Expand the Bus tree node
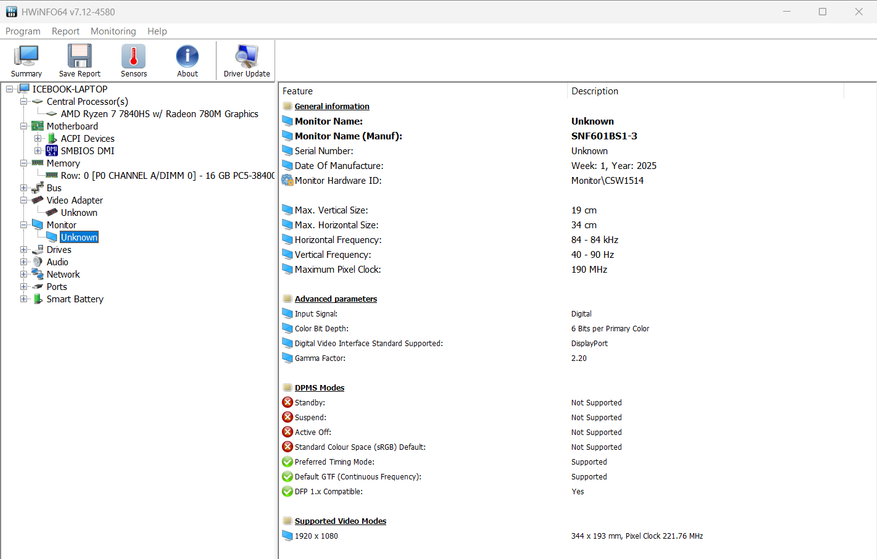Image resolution: width=877 pixels, height=559 pixels. coord(23,187)
